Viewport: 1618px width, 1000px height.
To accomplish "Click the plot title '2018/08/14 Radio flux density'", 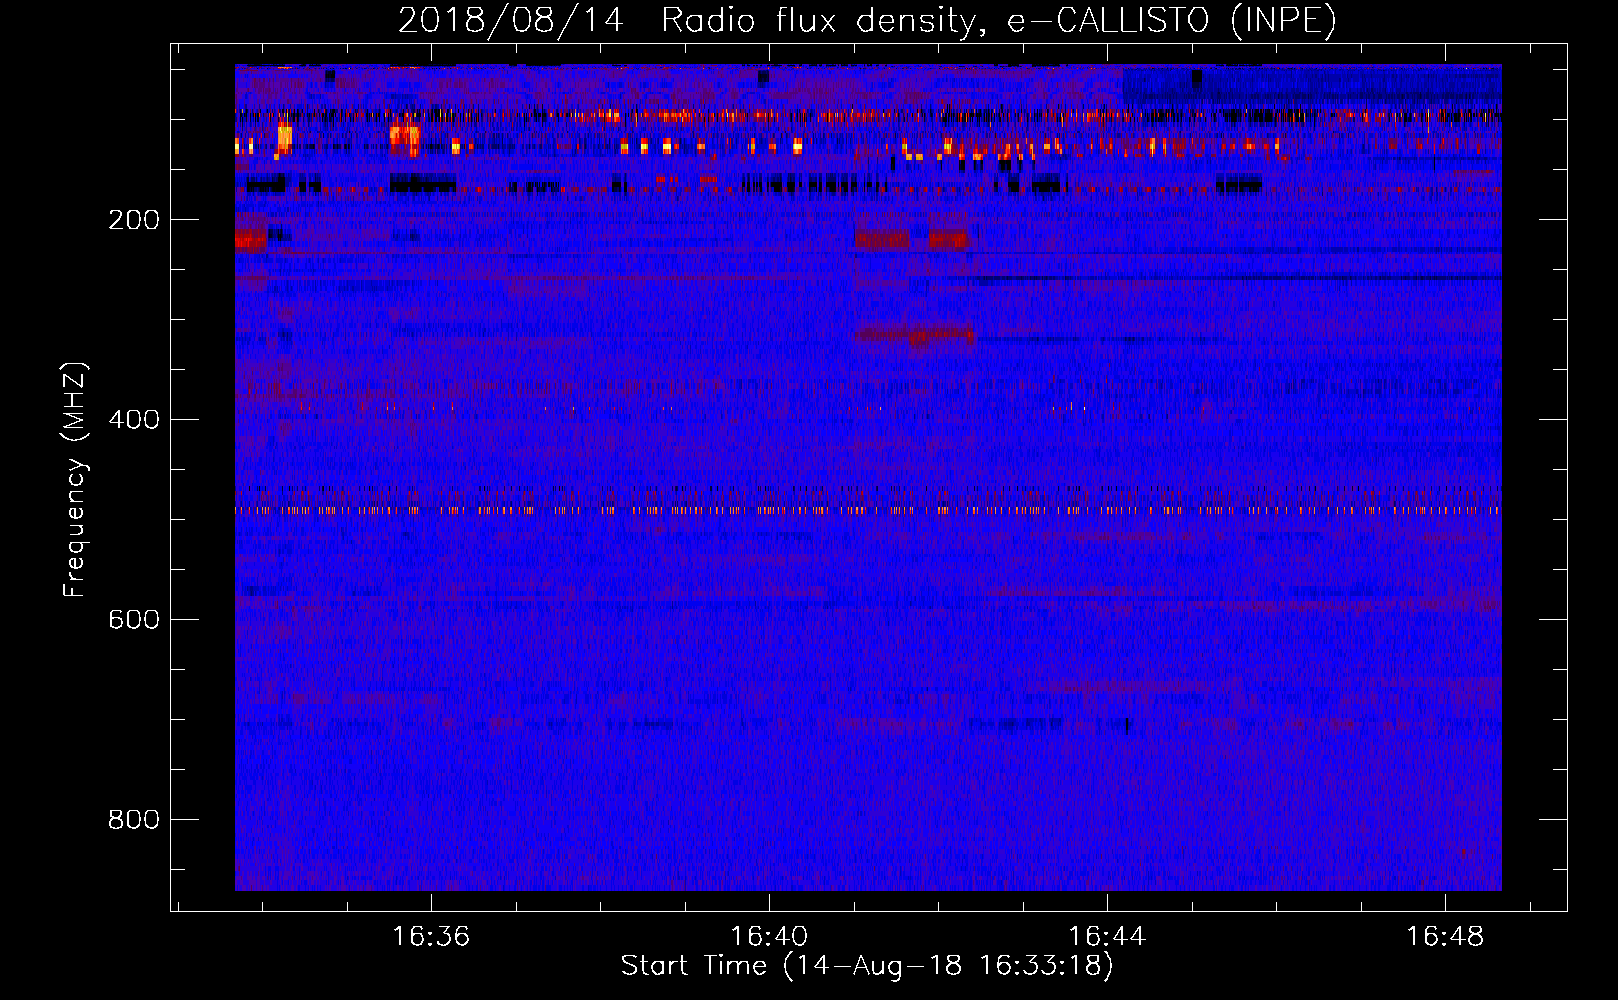I will click(x=690, y=21).
